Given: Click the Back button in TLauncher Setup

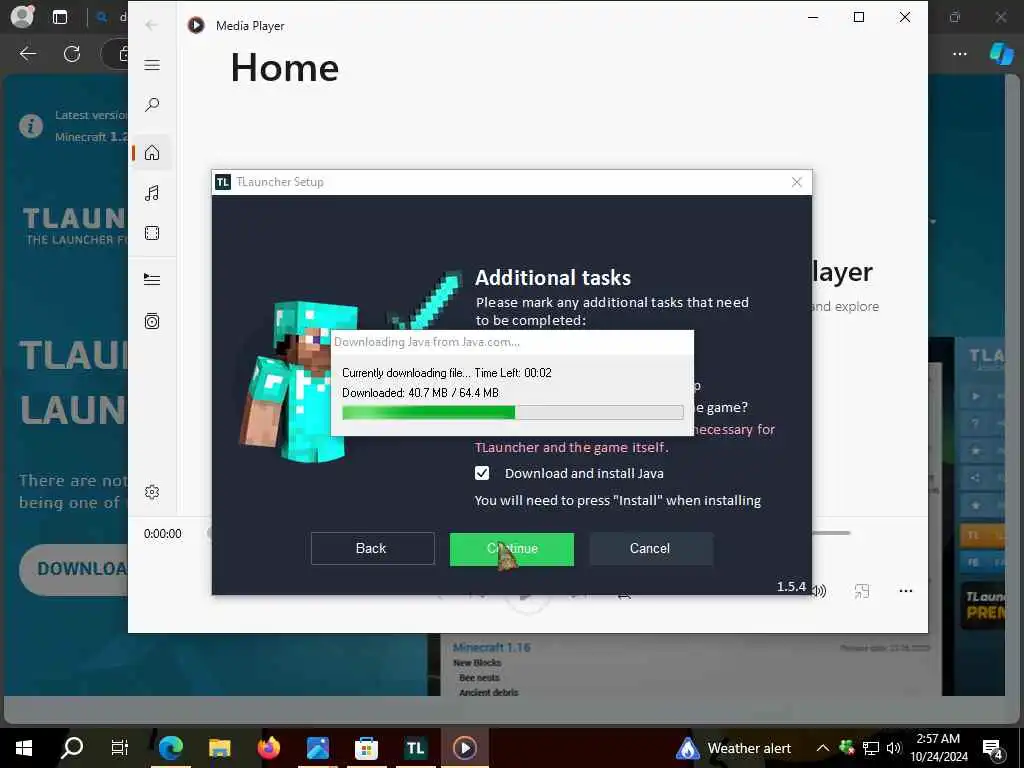Looking at the screenshot, I should pyautogui.click(x=372, y=549).
